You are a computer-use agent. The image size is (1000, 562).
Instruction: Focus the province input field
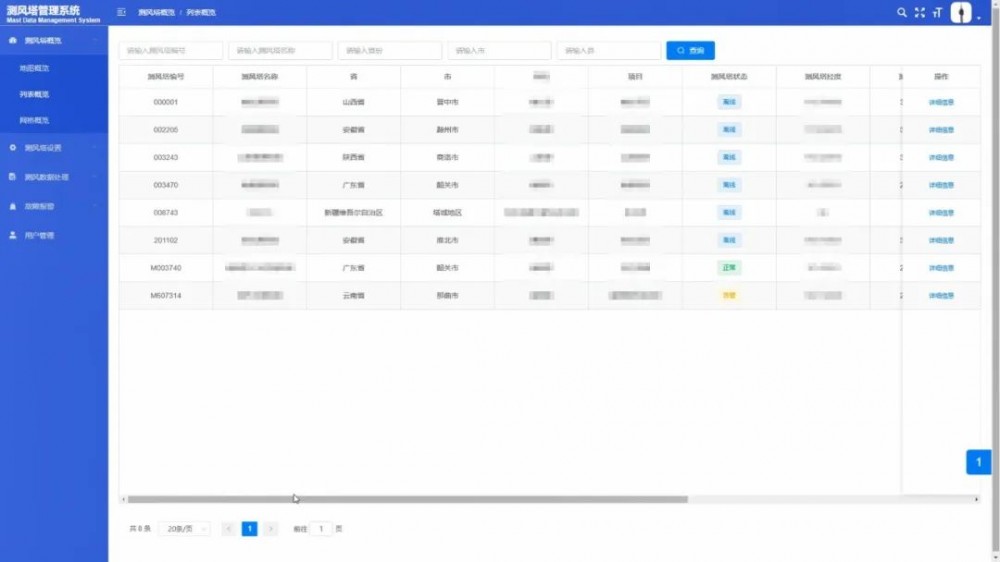390,50
